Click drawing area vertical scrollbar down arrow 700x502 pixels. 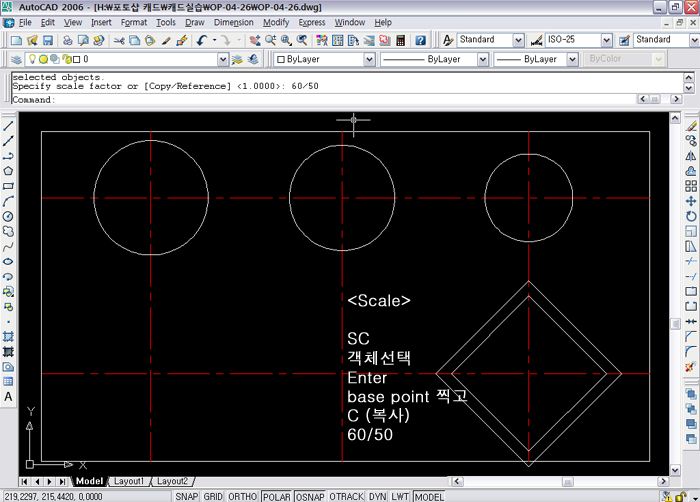pos(675,470)
